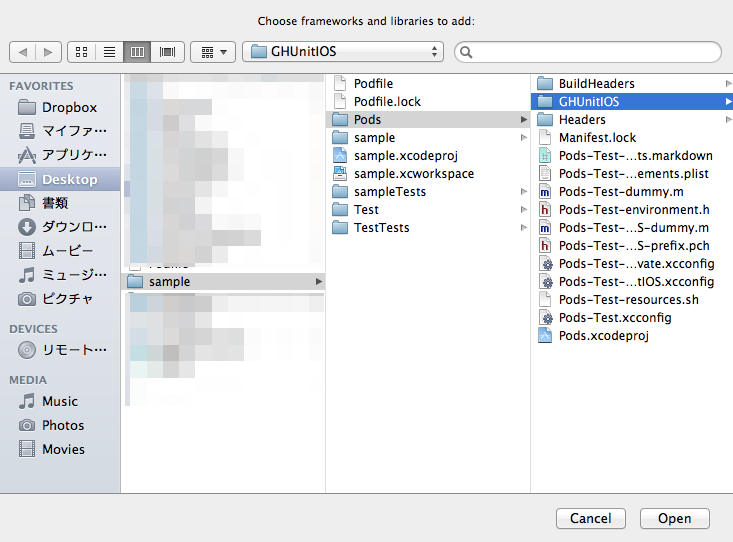
Task: Go back with the left arrow button
Action: 22,52
